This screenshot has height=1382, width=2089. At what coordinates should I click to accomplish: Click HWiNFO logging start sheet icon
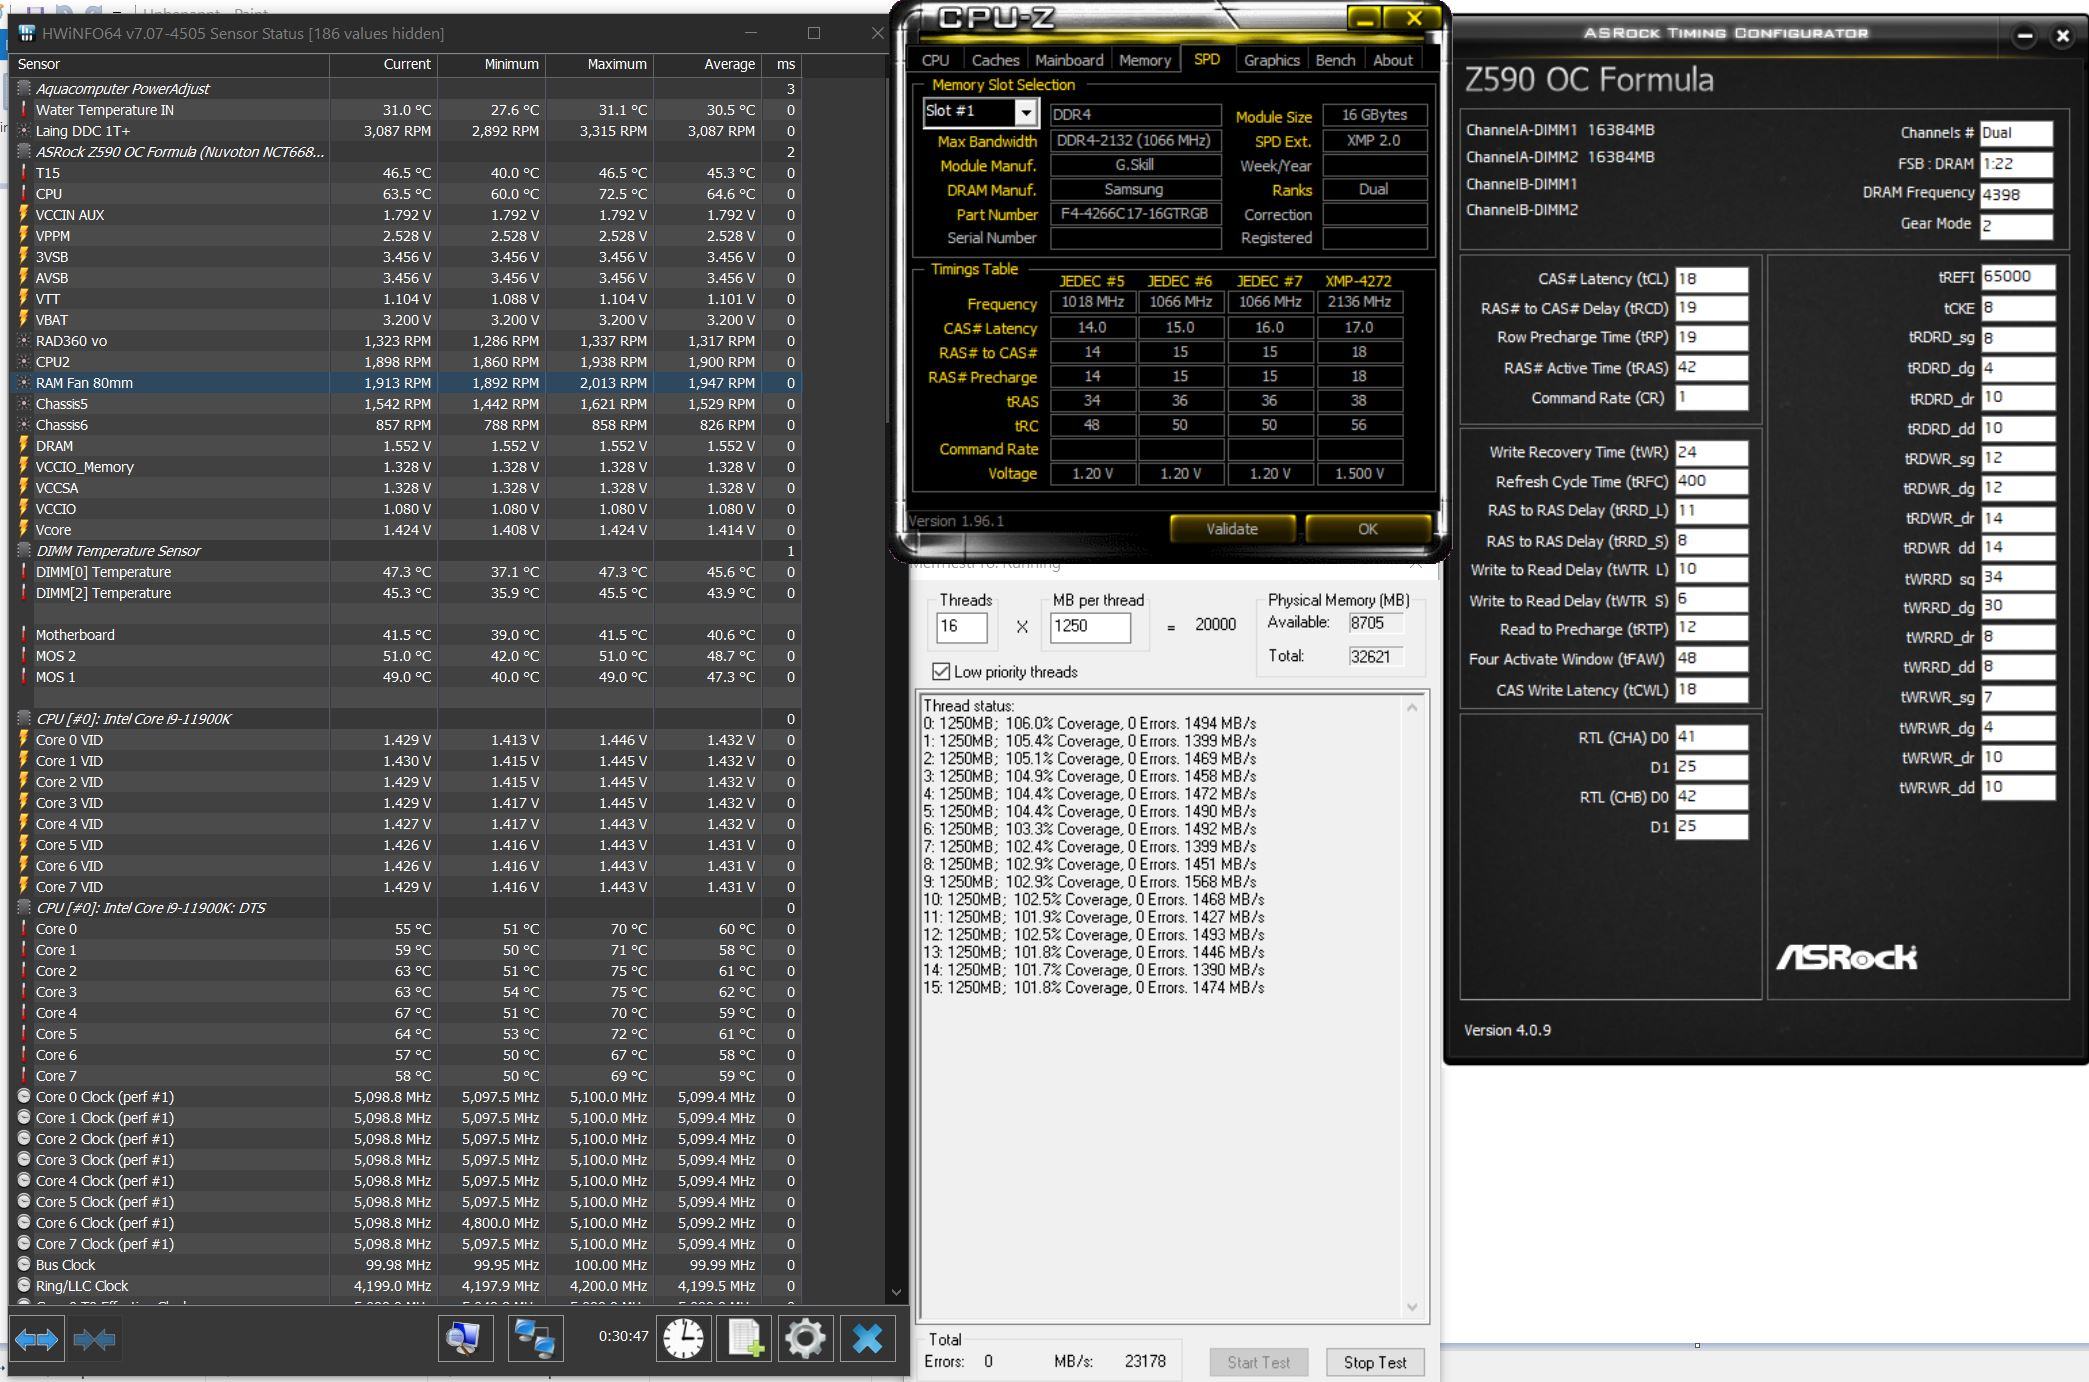pos(744,1338)
